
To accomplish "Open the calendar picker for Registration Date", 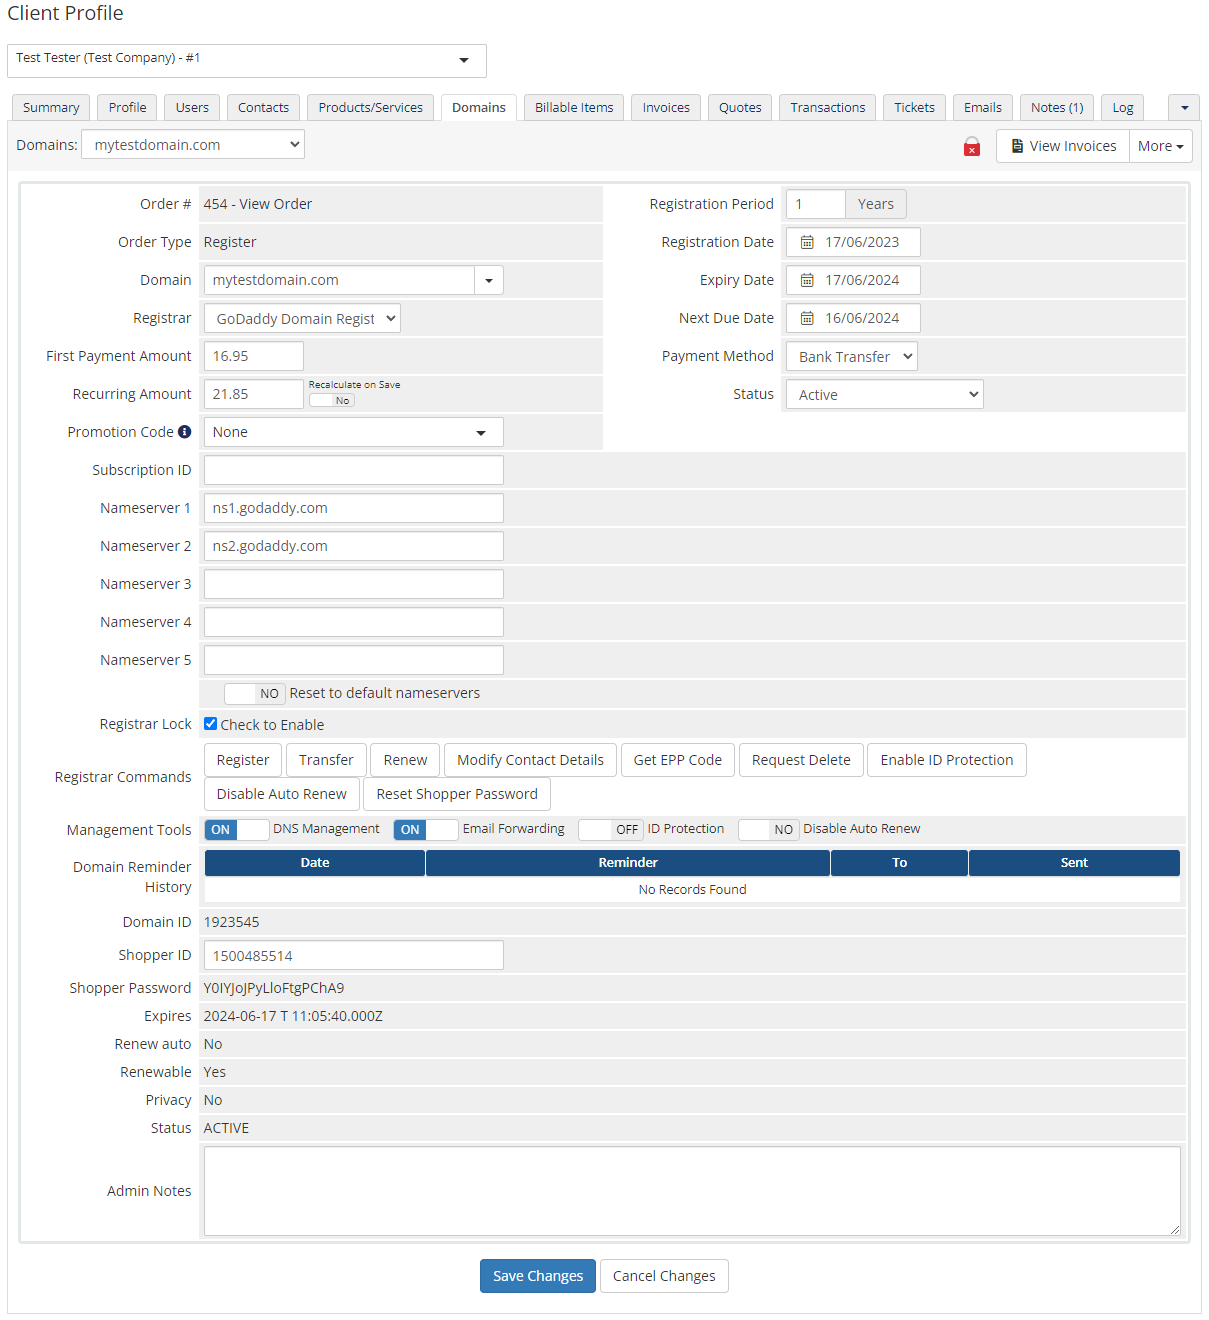I will (807, 241).
